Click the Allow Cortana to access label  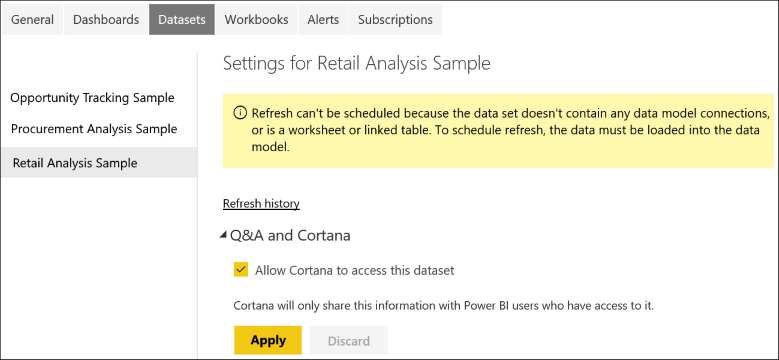tap(355, 271)
